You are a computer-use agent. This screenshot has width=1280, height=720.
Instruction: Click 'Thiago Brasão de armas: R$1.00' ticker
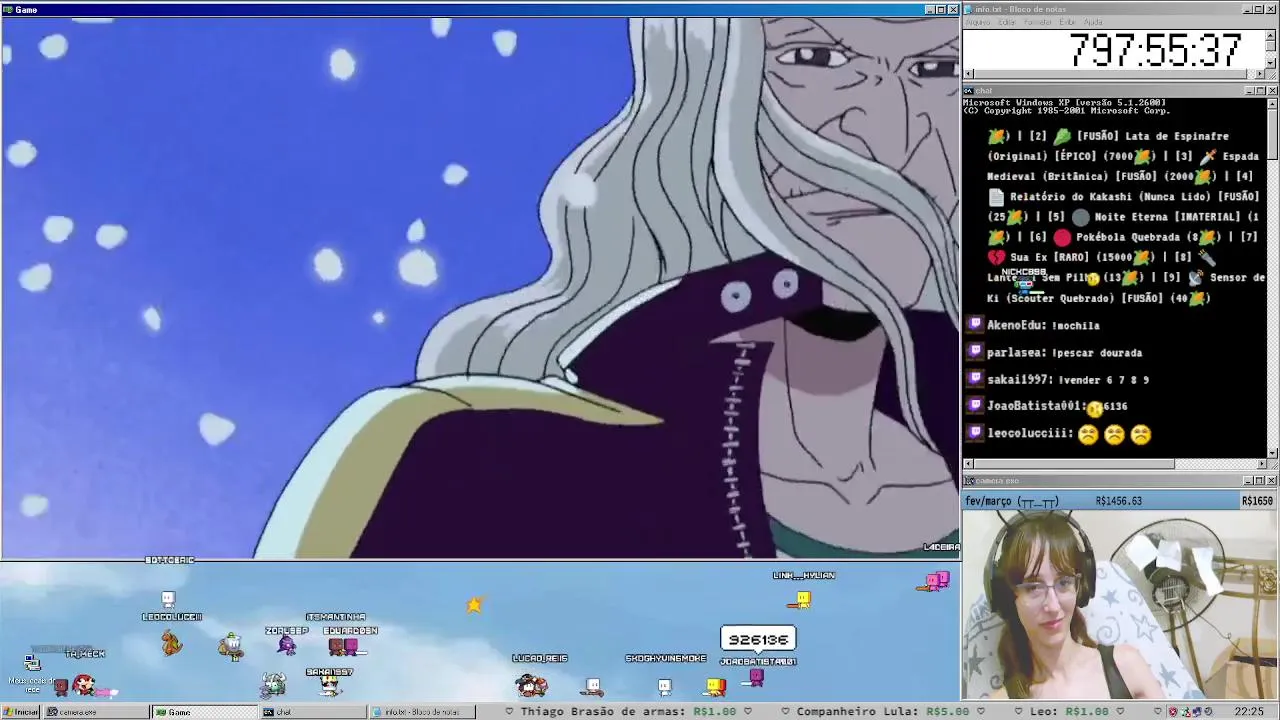627,712
